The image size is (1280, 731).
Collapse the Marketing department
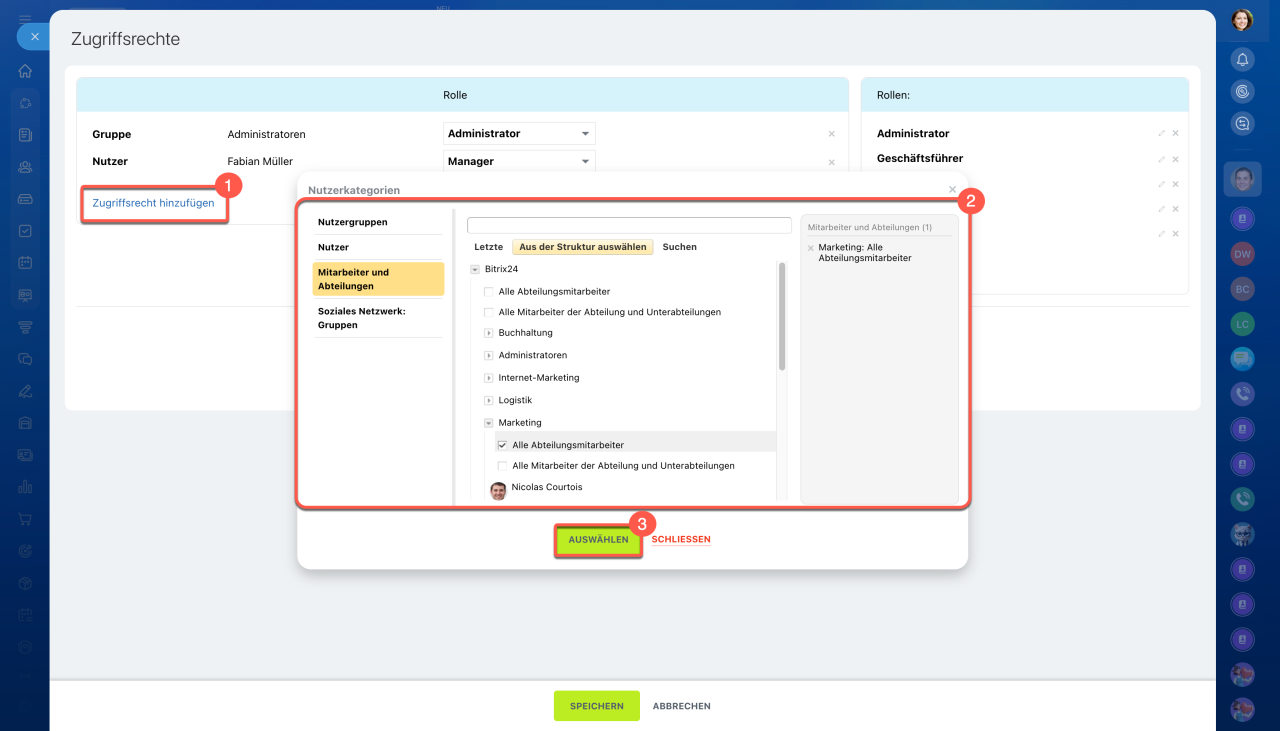489,423
